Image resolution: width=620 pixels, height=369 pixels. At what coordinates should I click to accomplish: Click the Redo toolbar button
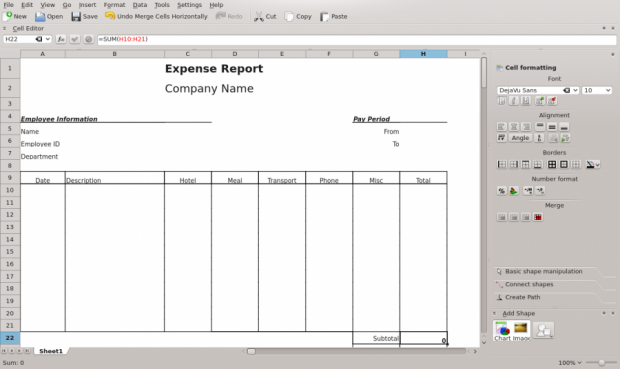coord(229,16)
